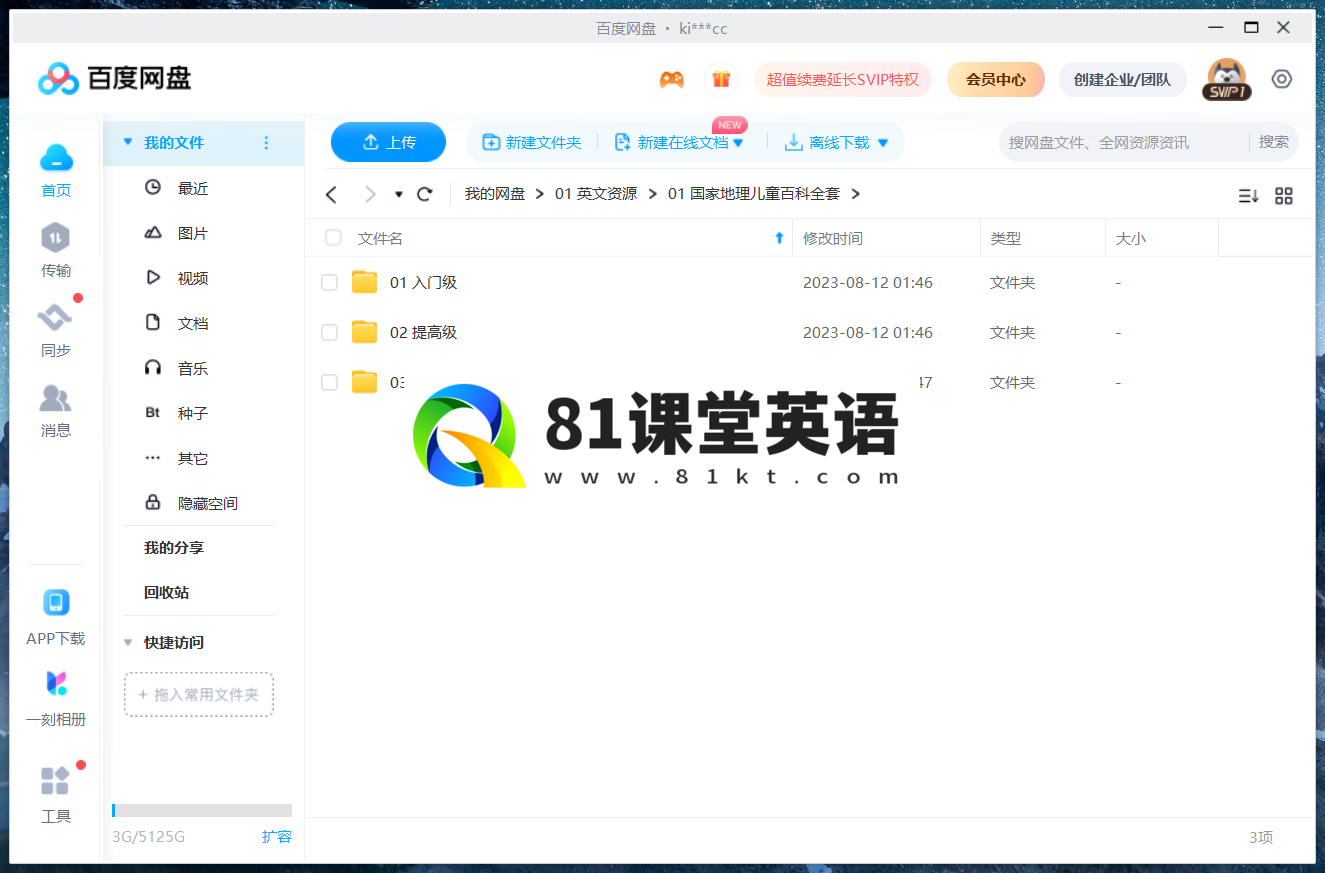This screenshot has height=873, width=1325.
Task: Open the Sync (同步) icon
Action: point(56,318)
